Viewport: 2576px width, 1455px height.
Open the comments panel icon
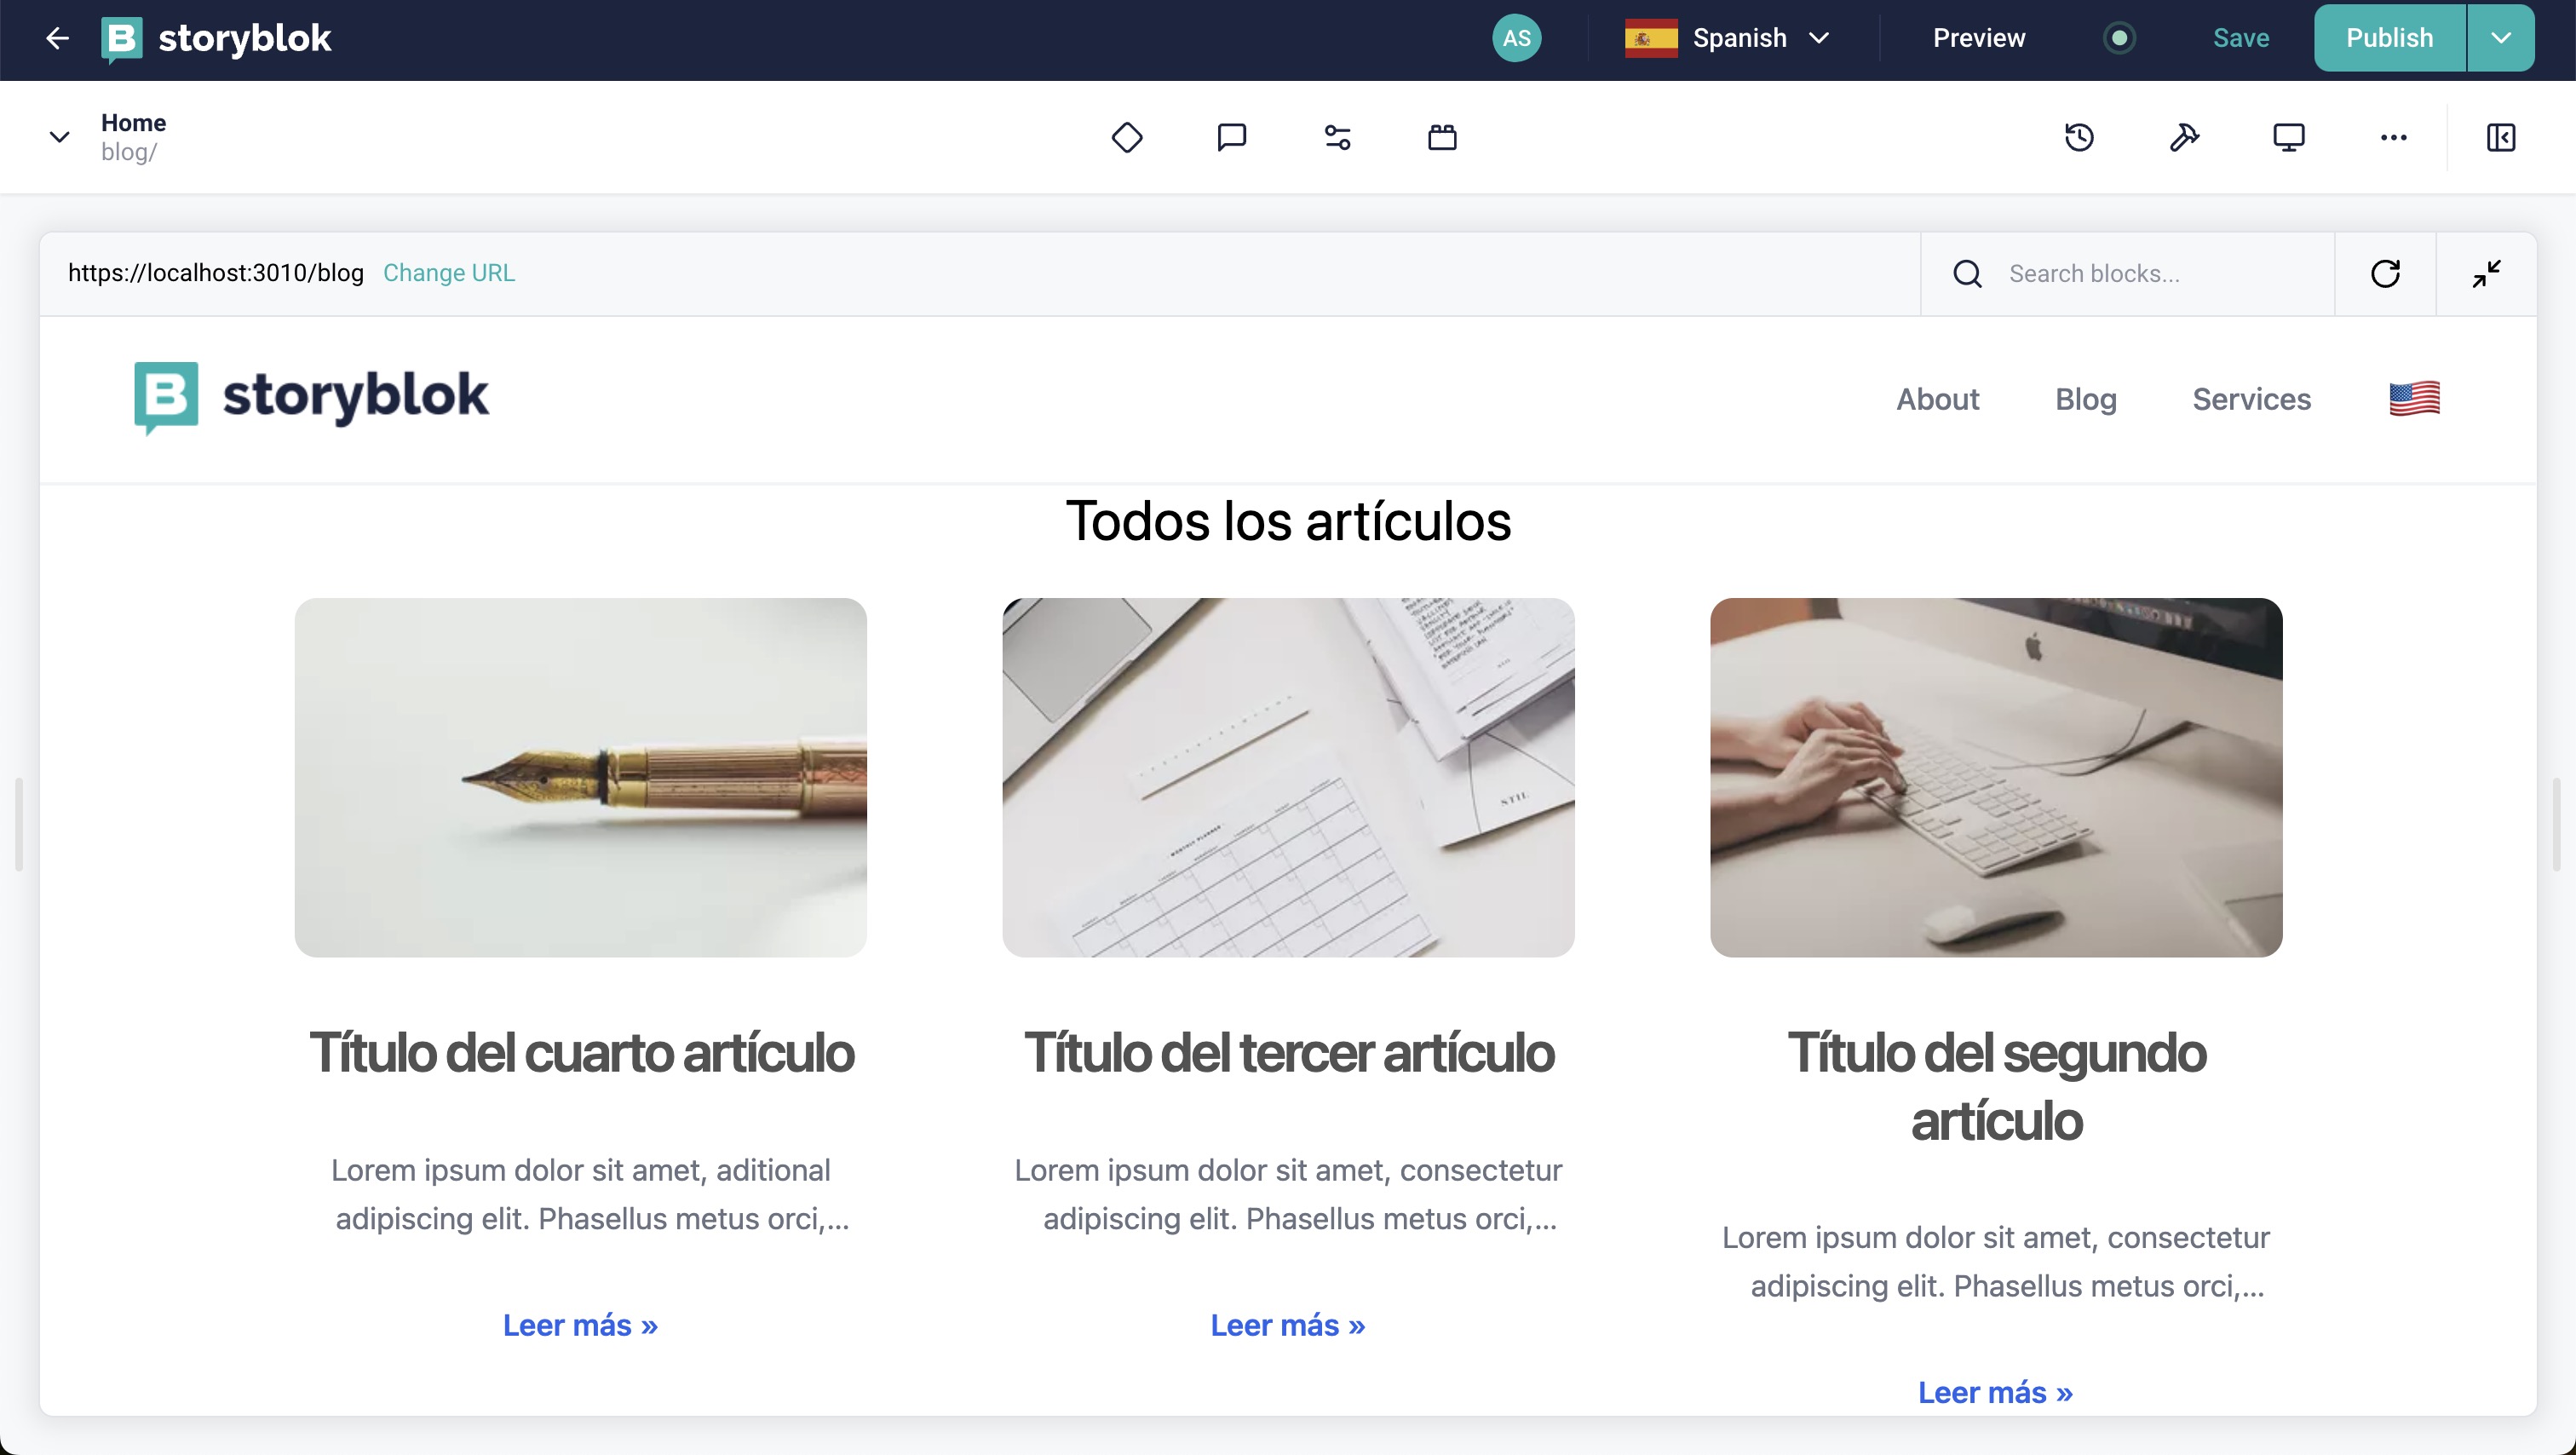tap(1232, 137)
